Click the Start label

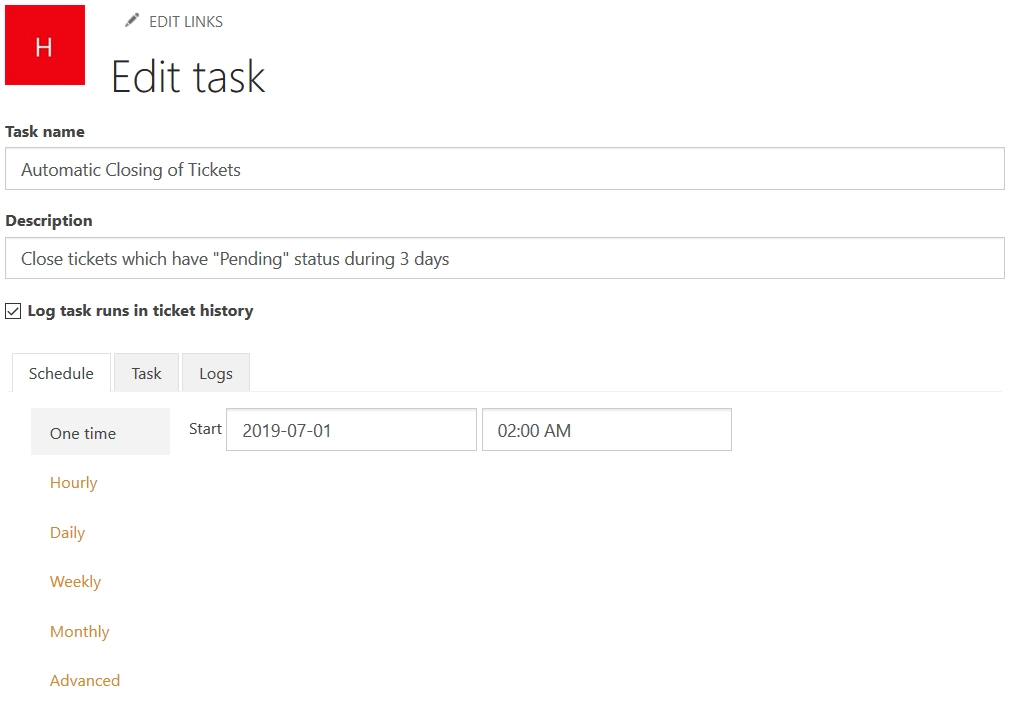point(205,429)
